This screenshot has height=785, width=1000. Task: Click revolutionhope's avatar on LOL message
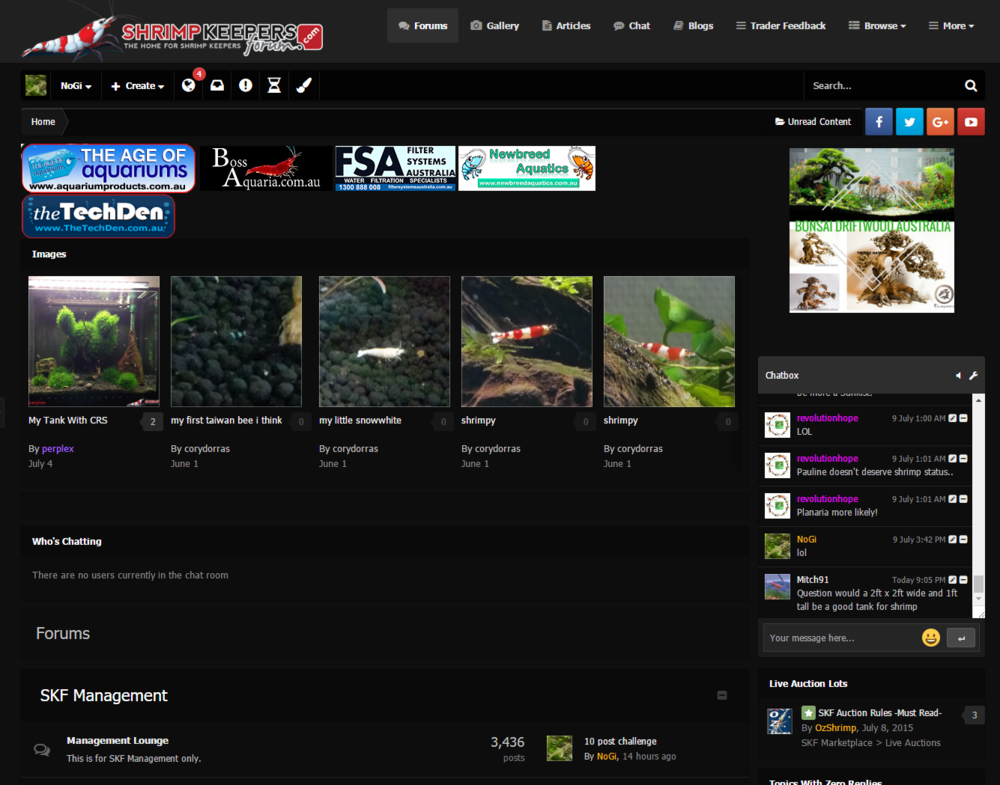[x=777, y=425]
